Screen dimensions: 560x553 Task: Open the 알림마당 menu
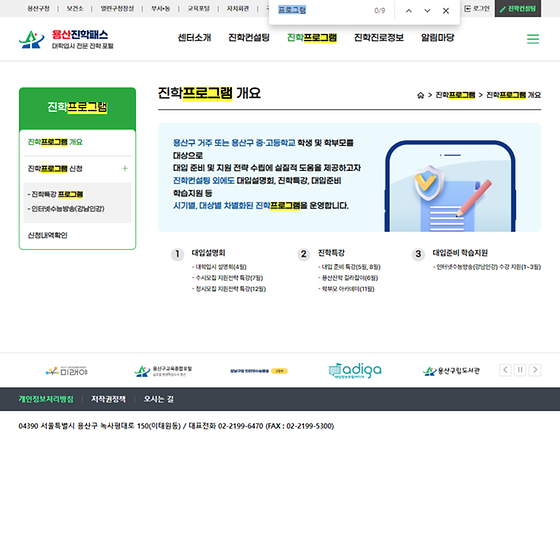coord(438,38)
